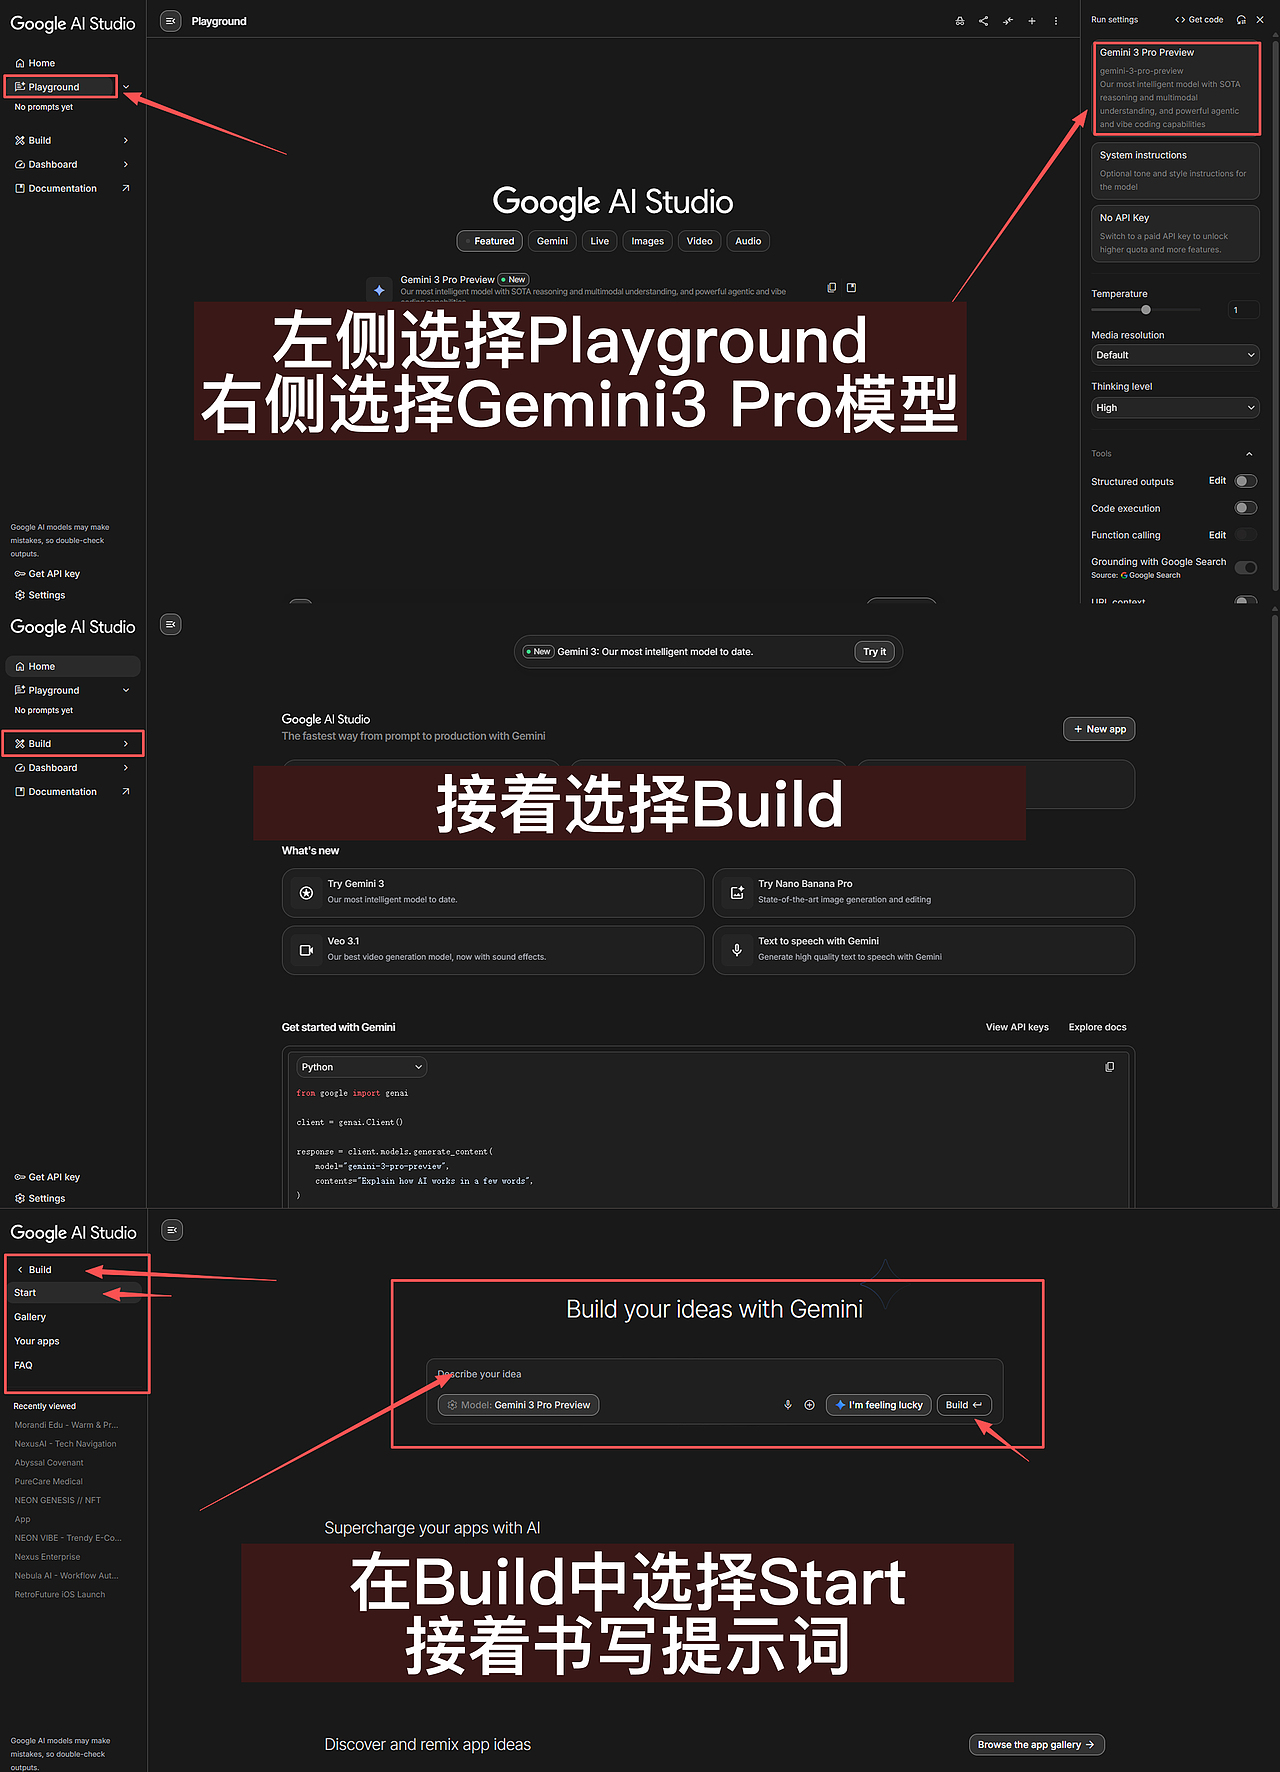Open compare mode arrows icon
The height and width of the screenshot is (1772, 1280).
tap(1008, 21)
